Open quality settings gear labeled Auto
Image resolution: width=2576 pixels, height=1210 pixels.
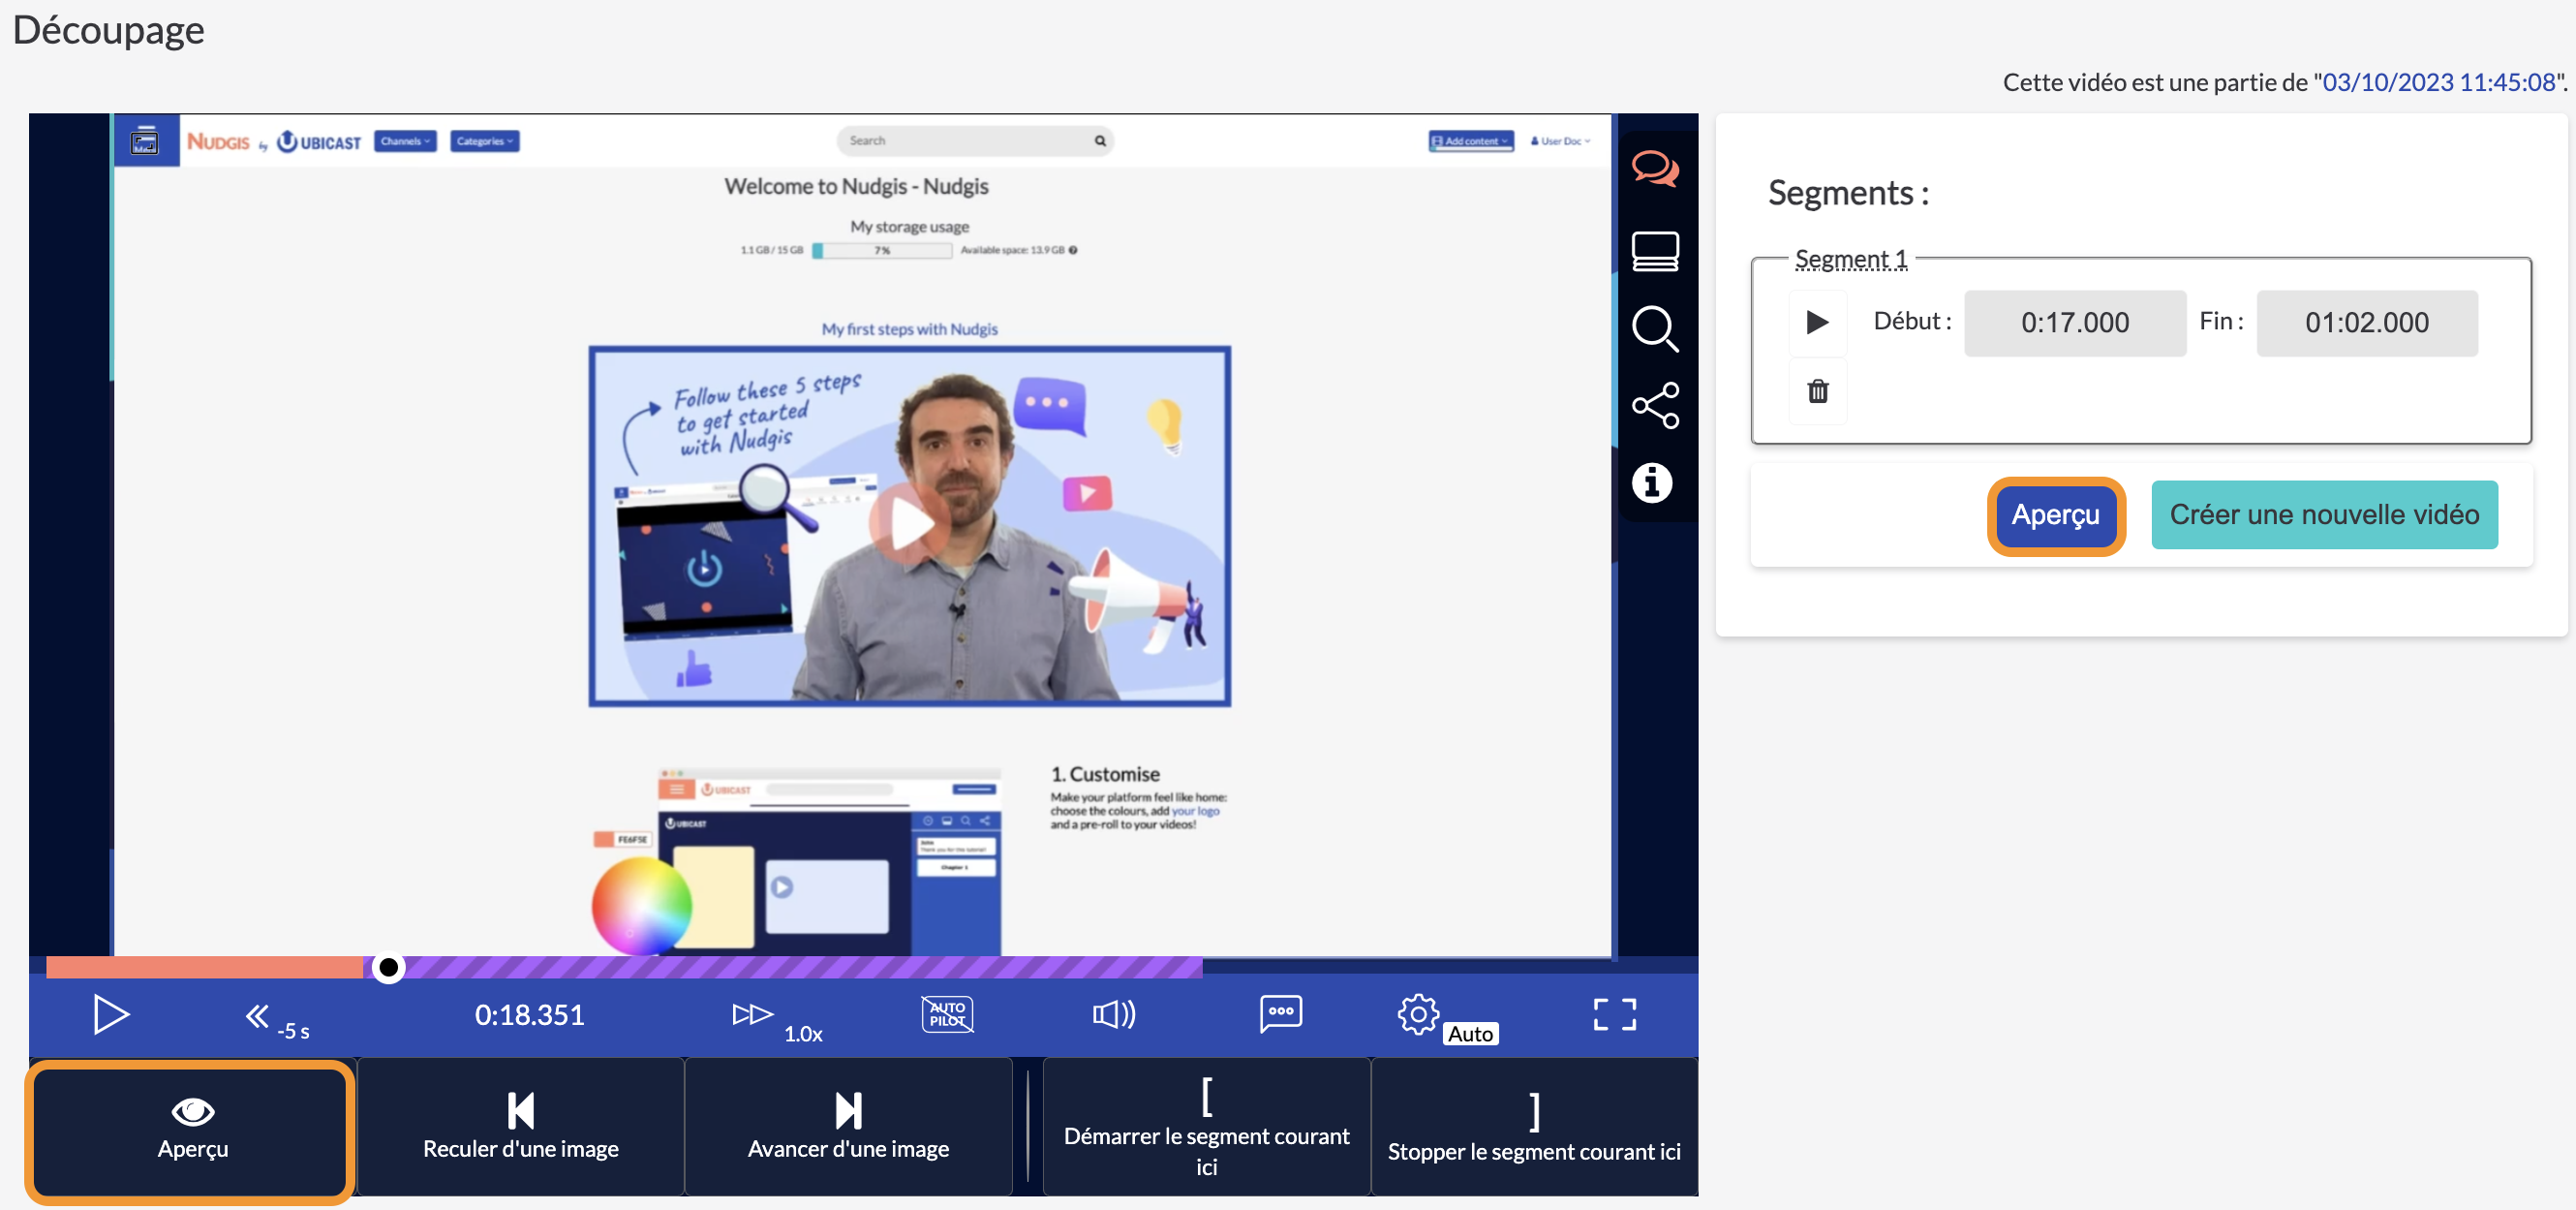click(1446, 1018)
